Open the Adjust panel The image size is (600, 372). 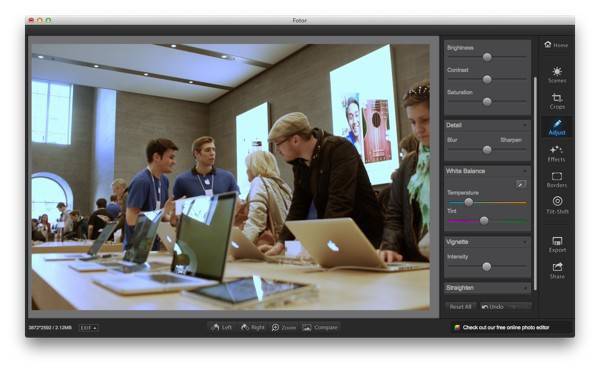pyautogui.click(x=557, y=127)
